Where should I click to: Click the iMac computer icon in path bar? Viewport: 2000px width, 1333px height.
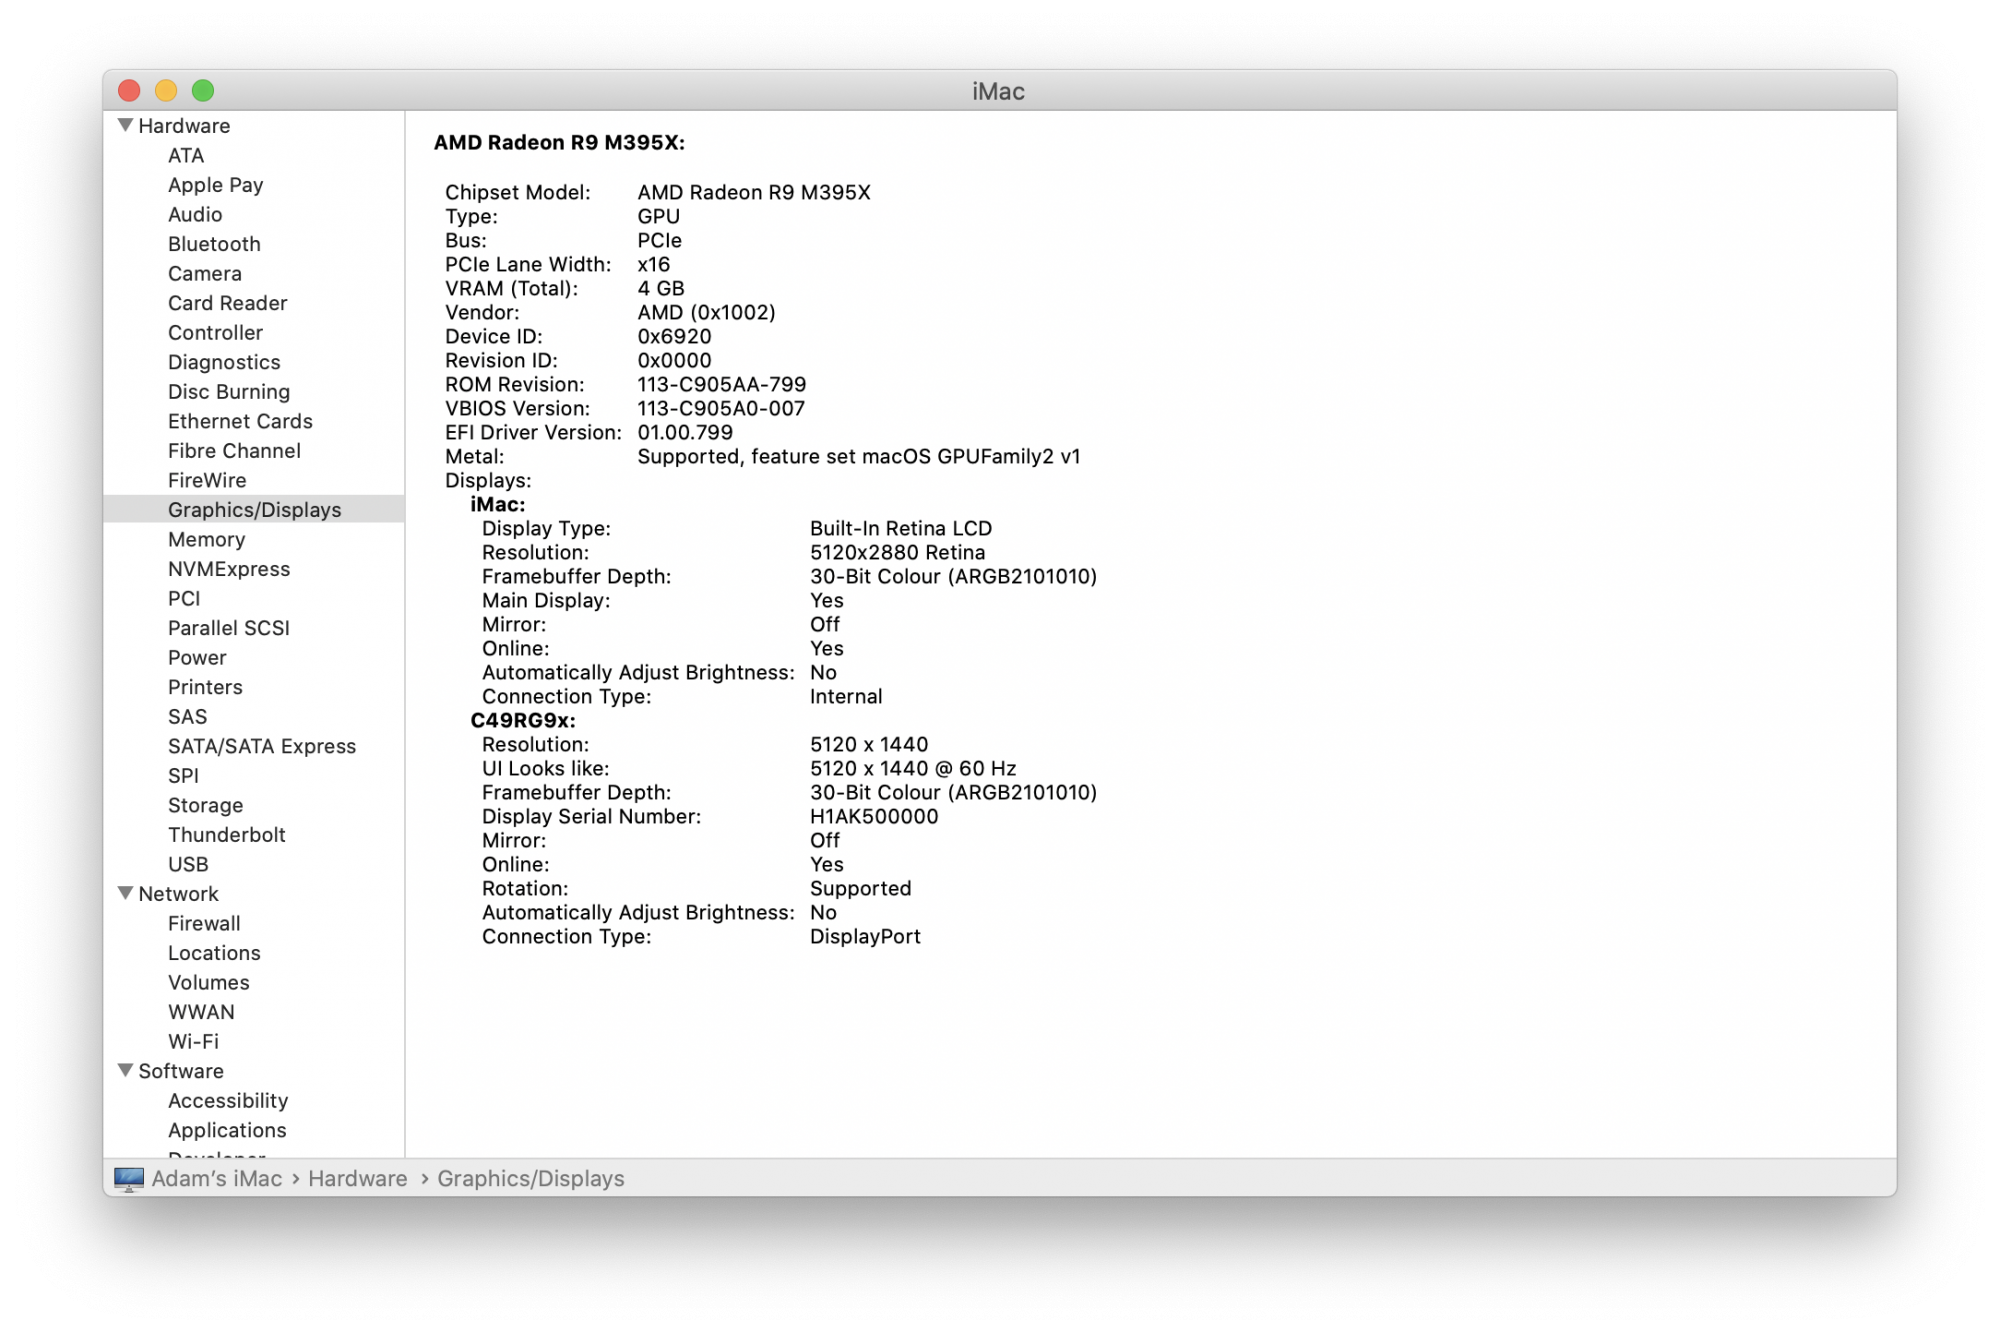click(x=128, y=1179)
